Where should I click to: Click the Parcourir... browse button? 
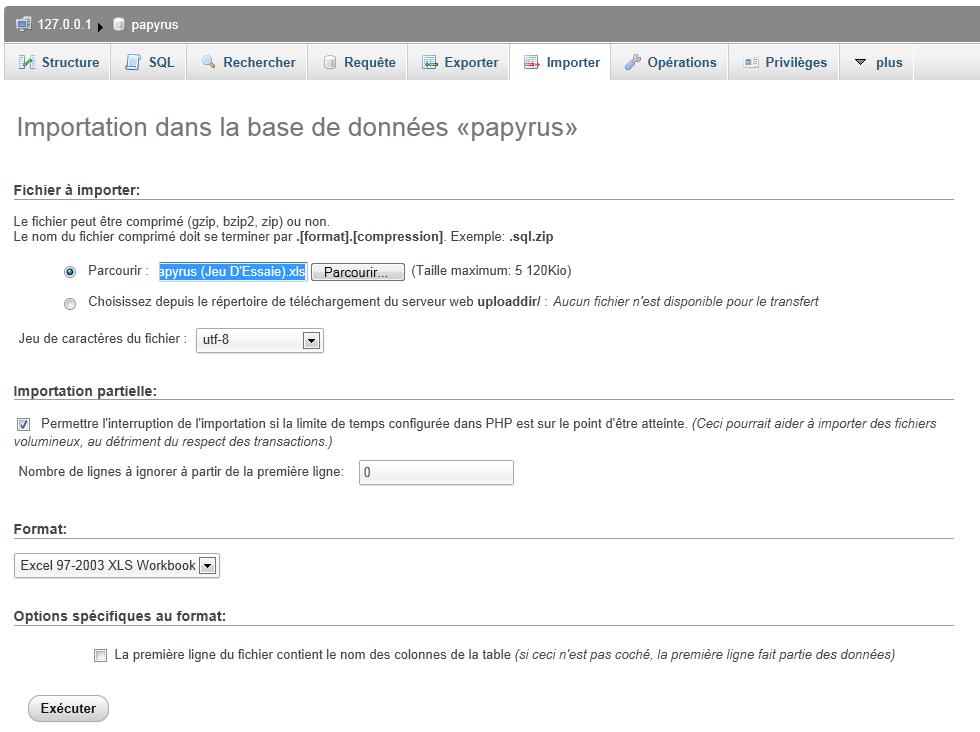357,272
